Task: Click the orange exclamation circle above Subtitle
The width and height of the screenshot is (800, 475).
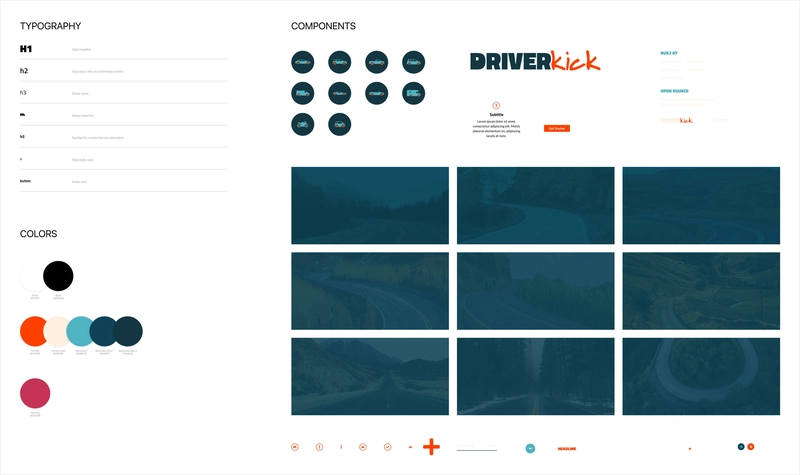Action: tap(496, 106)
